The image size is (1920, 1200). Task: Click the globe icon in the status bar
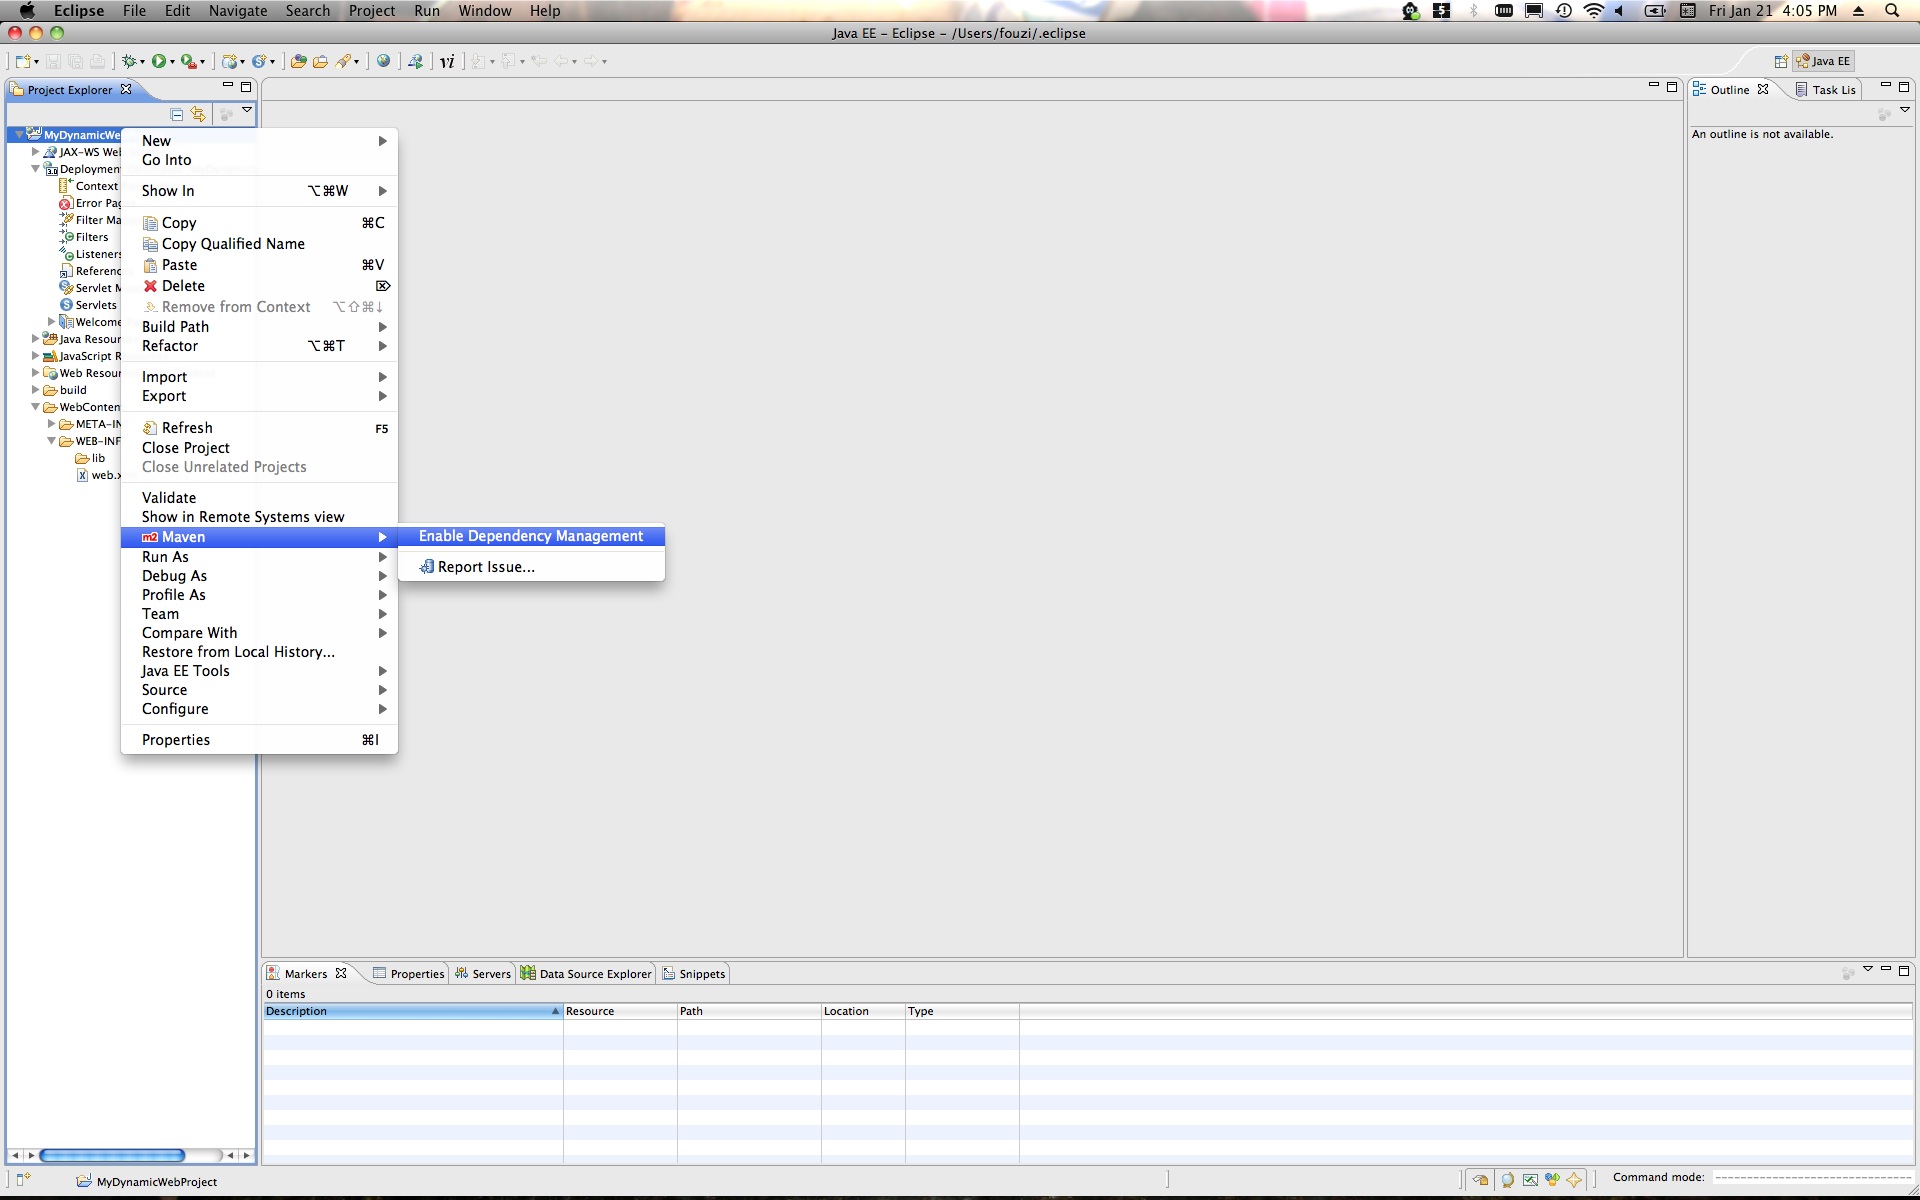tap(1507, 1180)
